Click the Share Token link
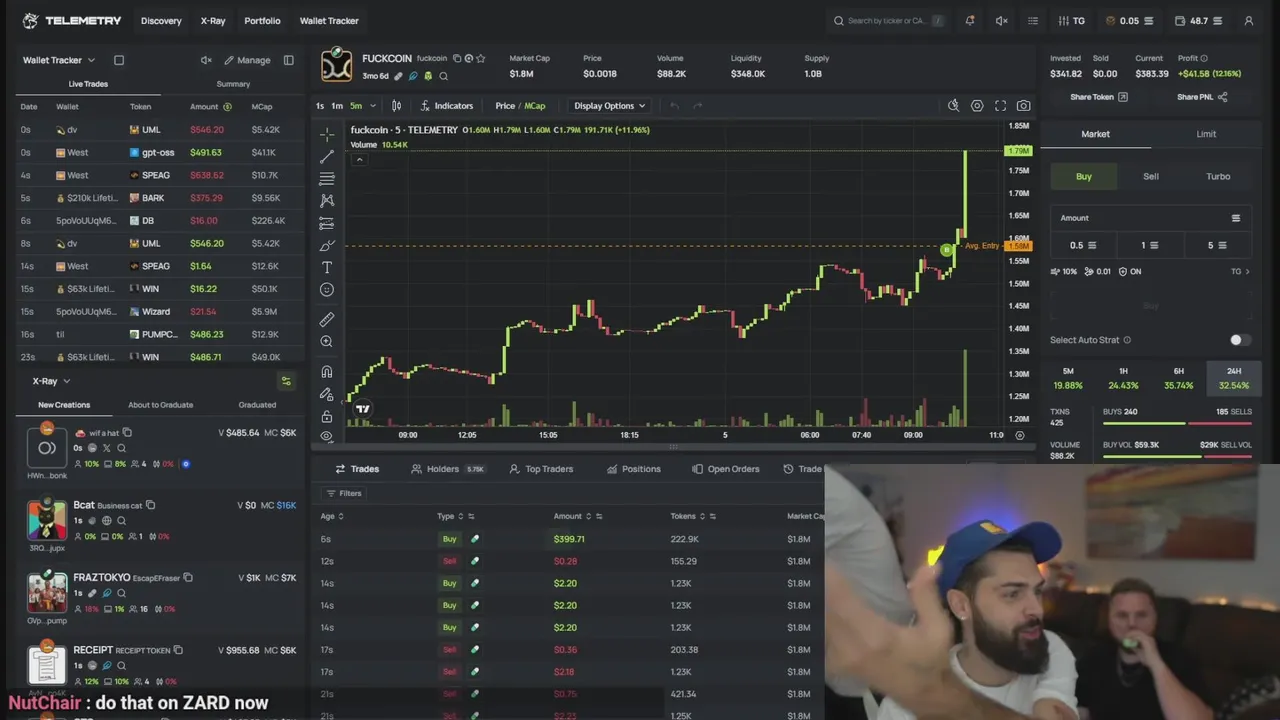This screenshot has width=1280, height=720. [x=1099, y=97]
